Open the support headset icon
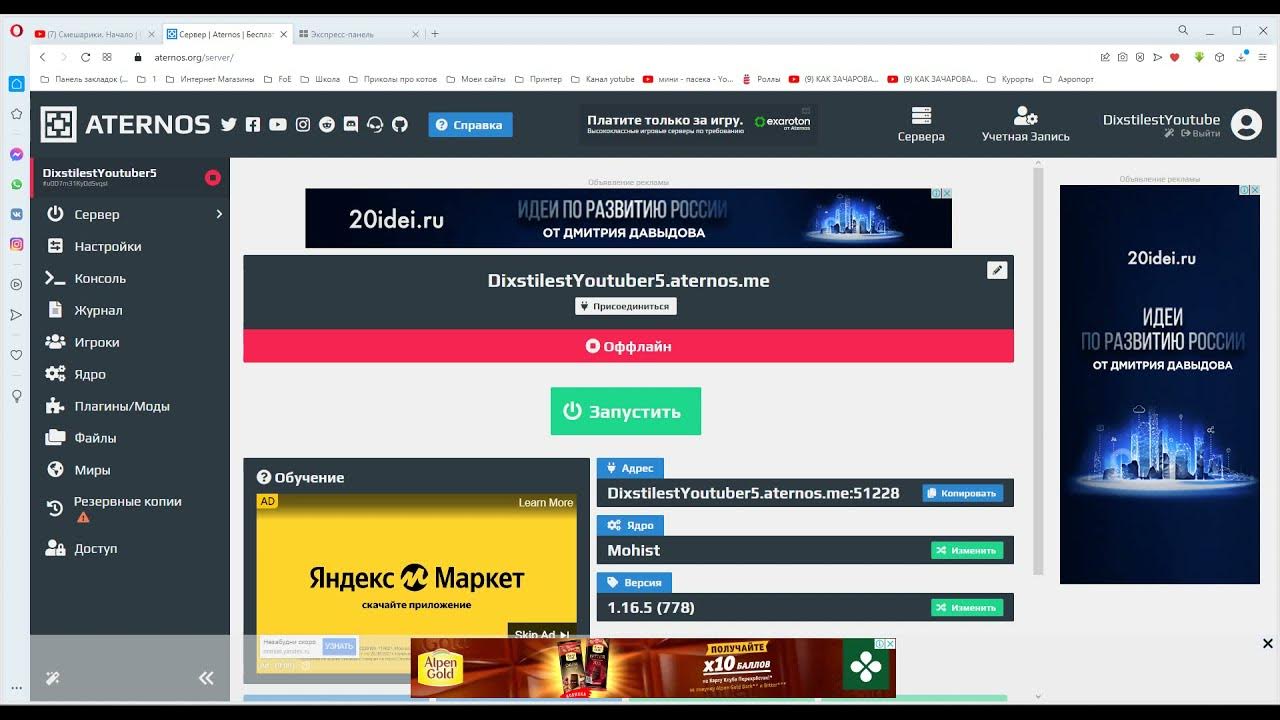1280x720 pixels. point(375,125)
